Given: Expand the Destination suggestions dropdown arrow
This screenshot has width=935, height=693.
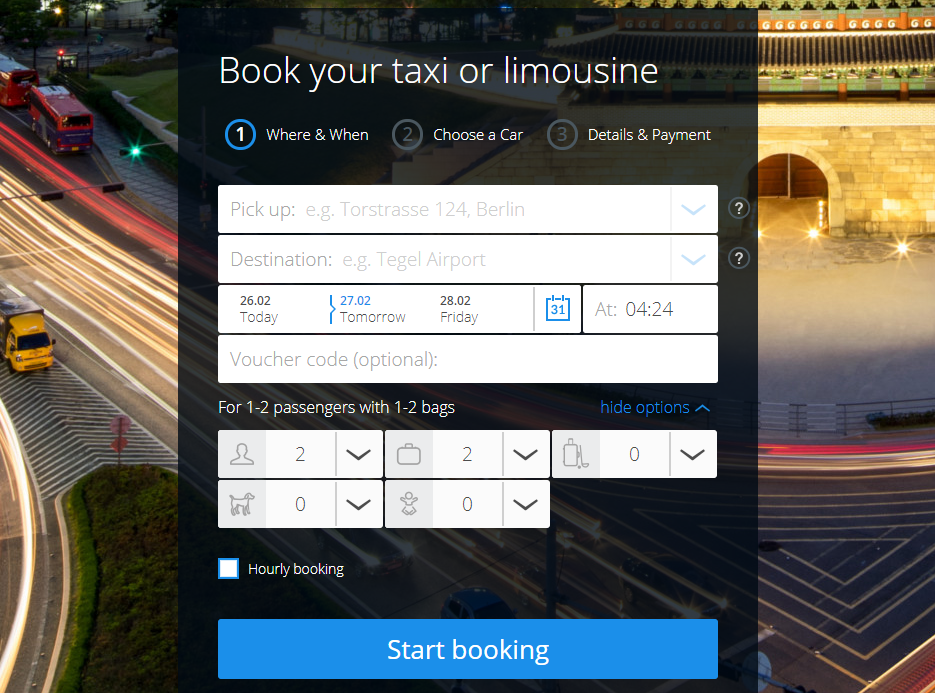Looking at the screenshot, I should pyautogui.click(x=693, y=259).
